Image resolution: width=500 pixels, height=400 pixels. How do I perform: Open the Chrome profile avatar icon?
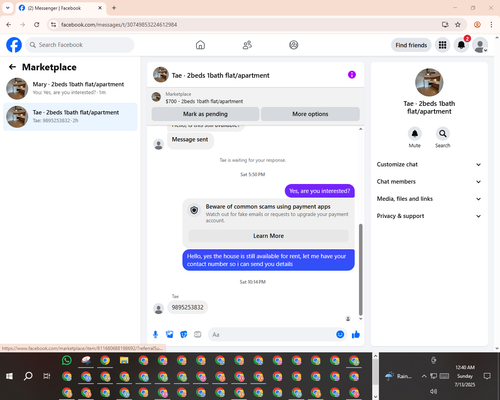477,25
